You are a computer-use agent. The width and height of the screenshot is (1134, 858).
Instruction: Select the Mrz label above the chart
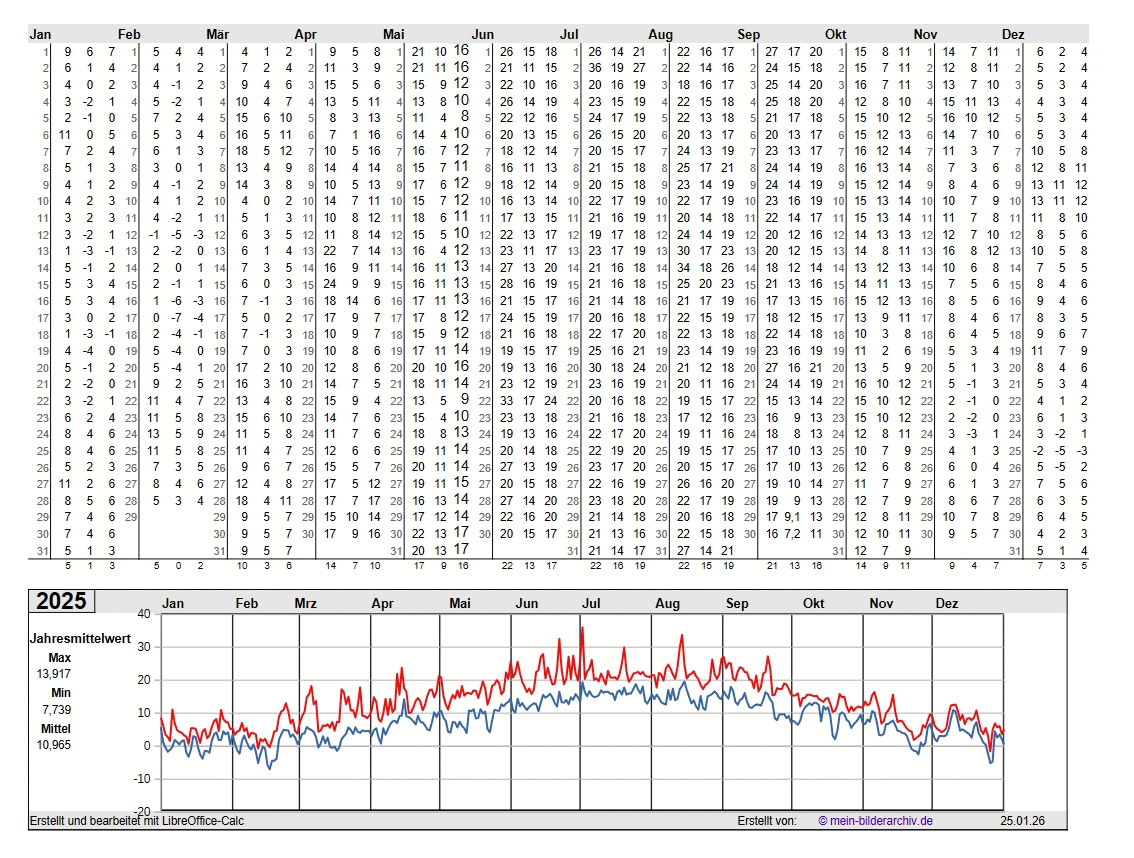[x=306, y=604]
